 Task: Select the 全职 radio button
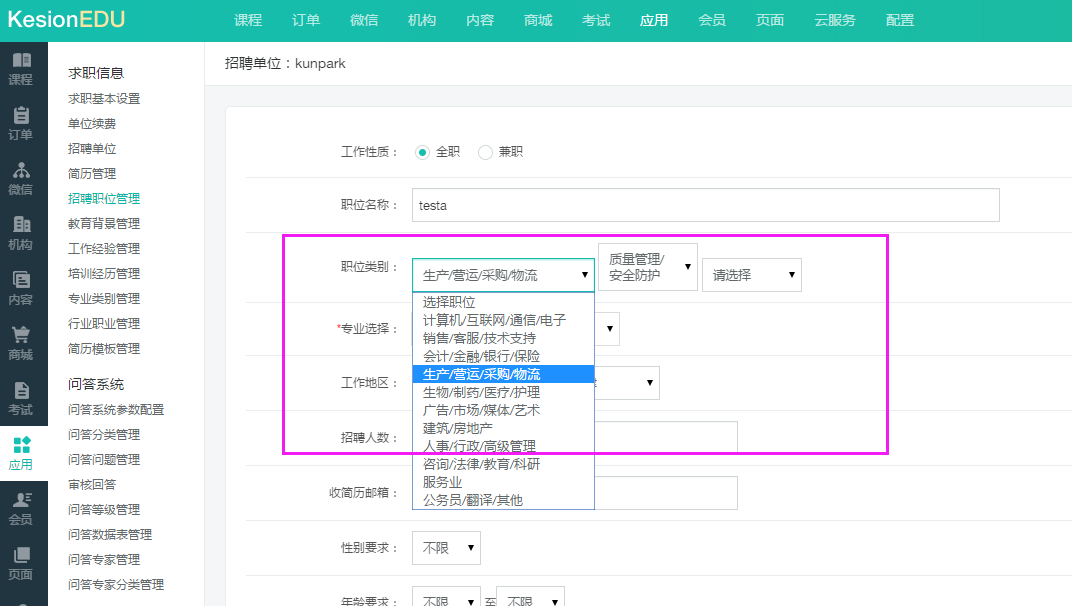[422, 152]
